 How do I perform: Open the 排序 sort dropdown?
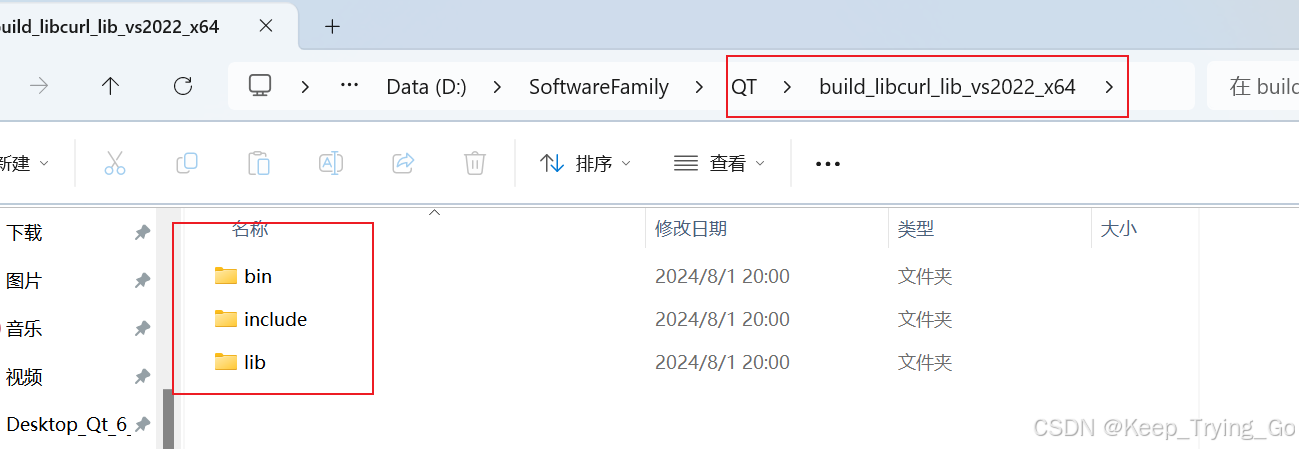point(585,163)
